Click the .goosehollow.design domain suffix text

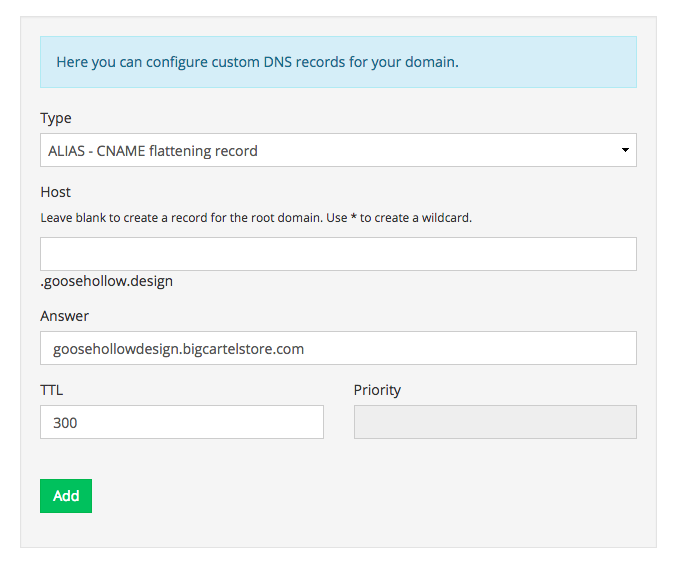tap(107, 281)
